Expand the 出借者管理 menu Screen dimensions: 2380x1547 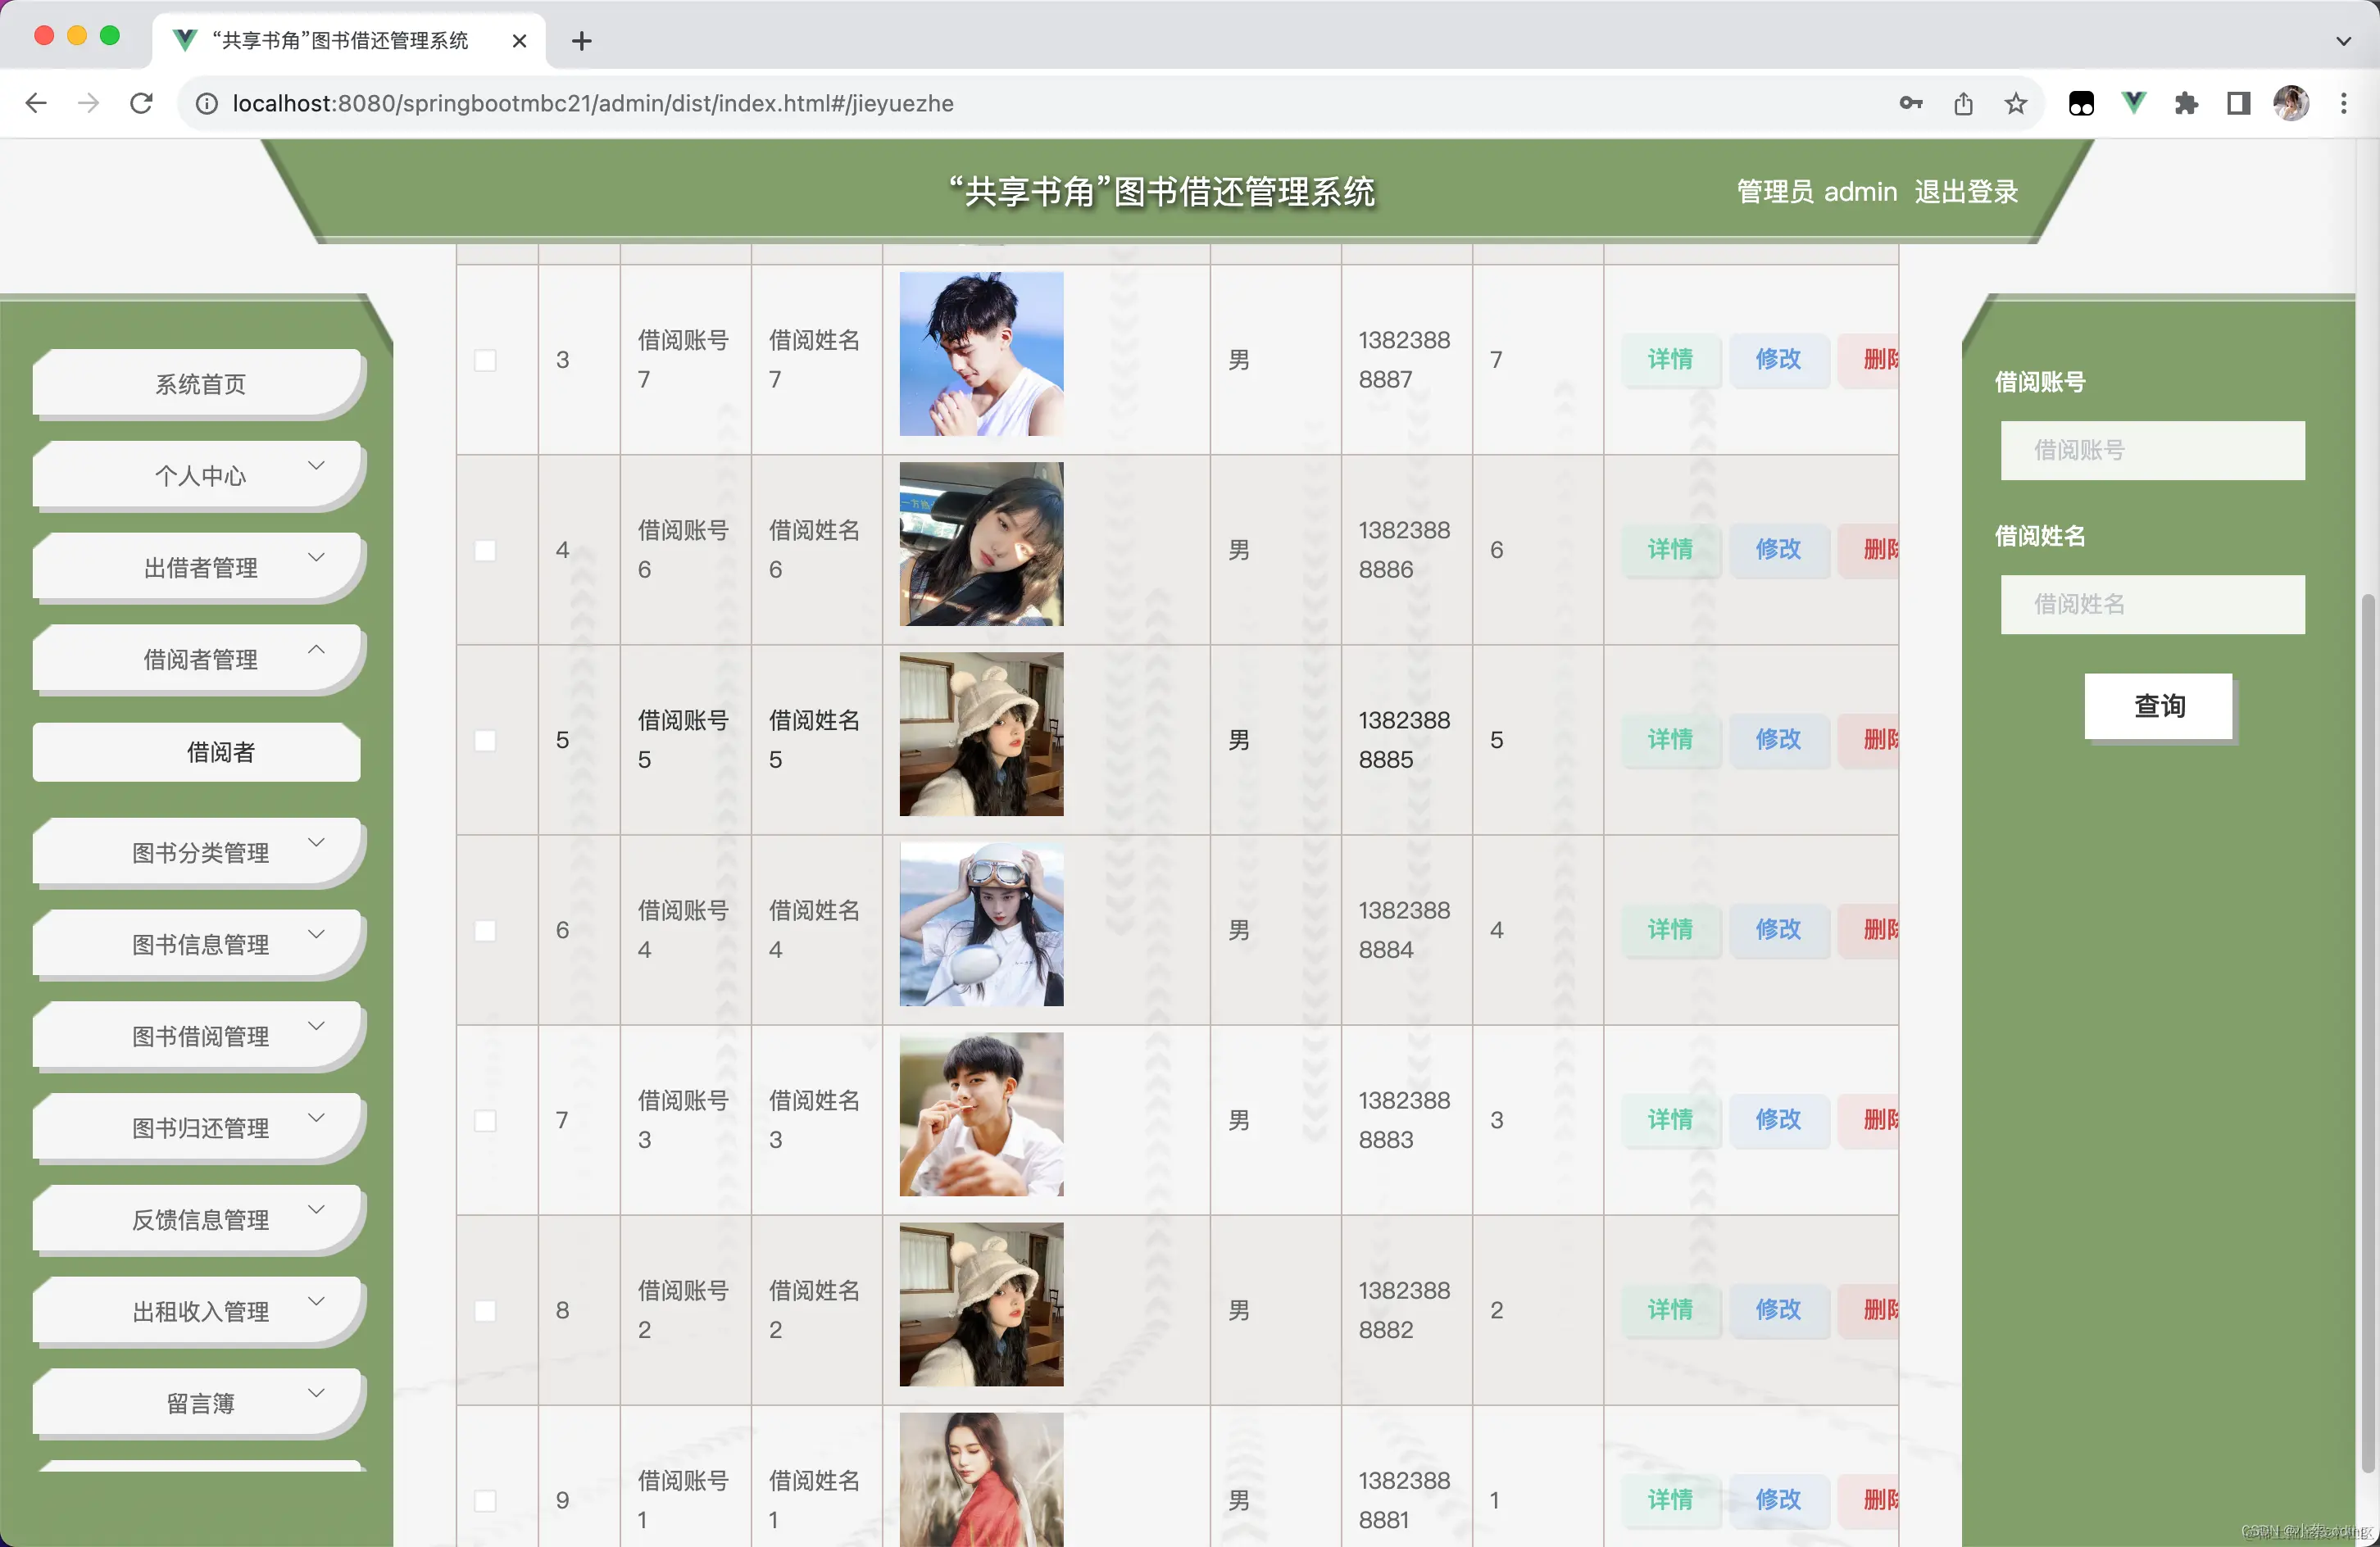pyautogui.click(x=200, y=568)
